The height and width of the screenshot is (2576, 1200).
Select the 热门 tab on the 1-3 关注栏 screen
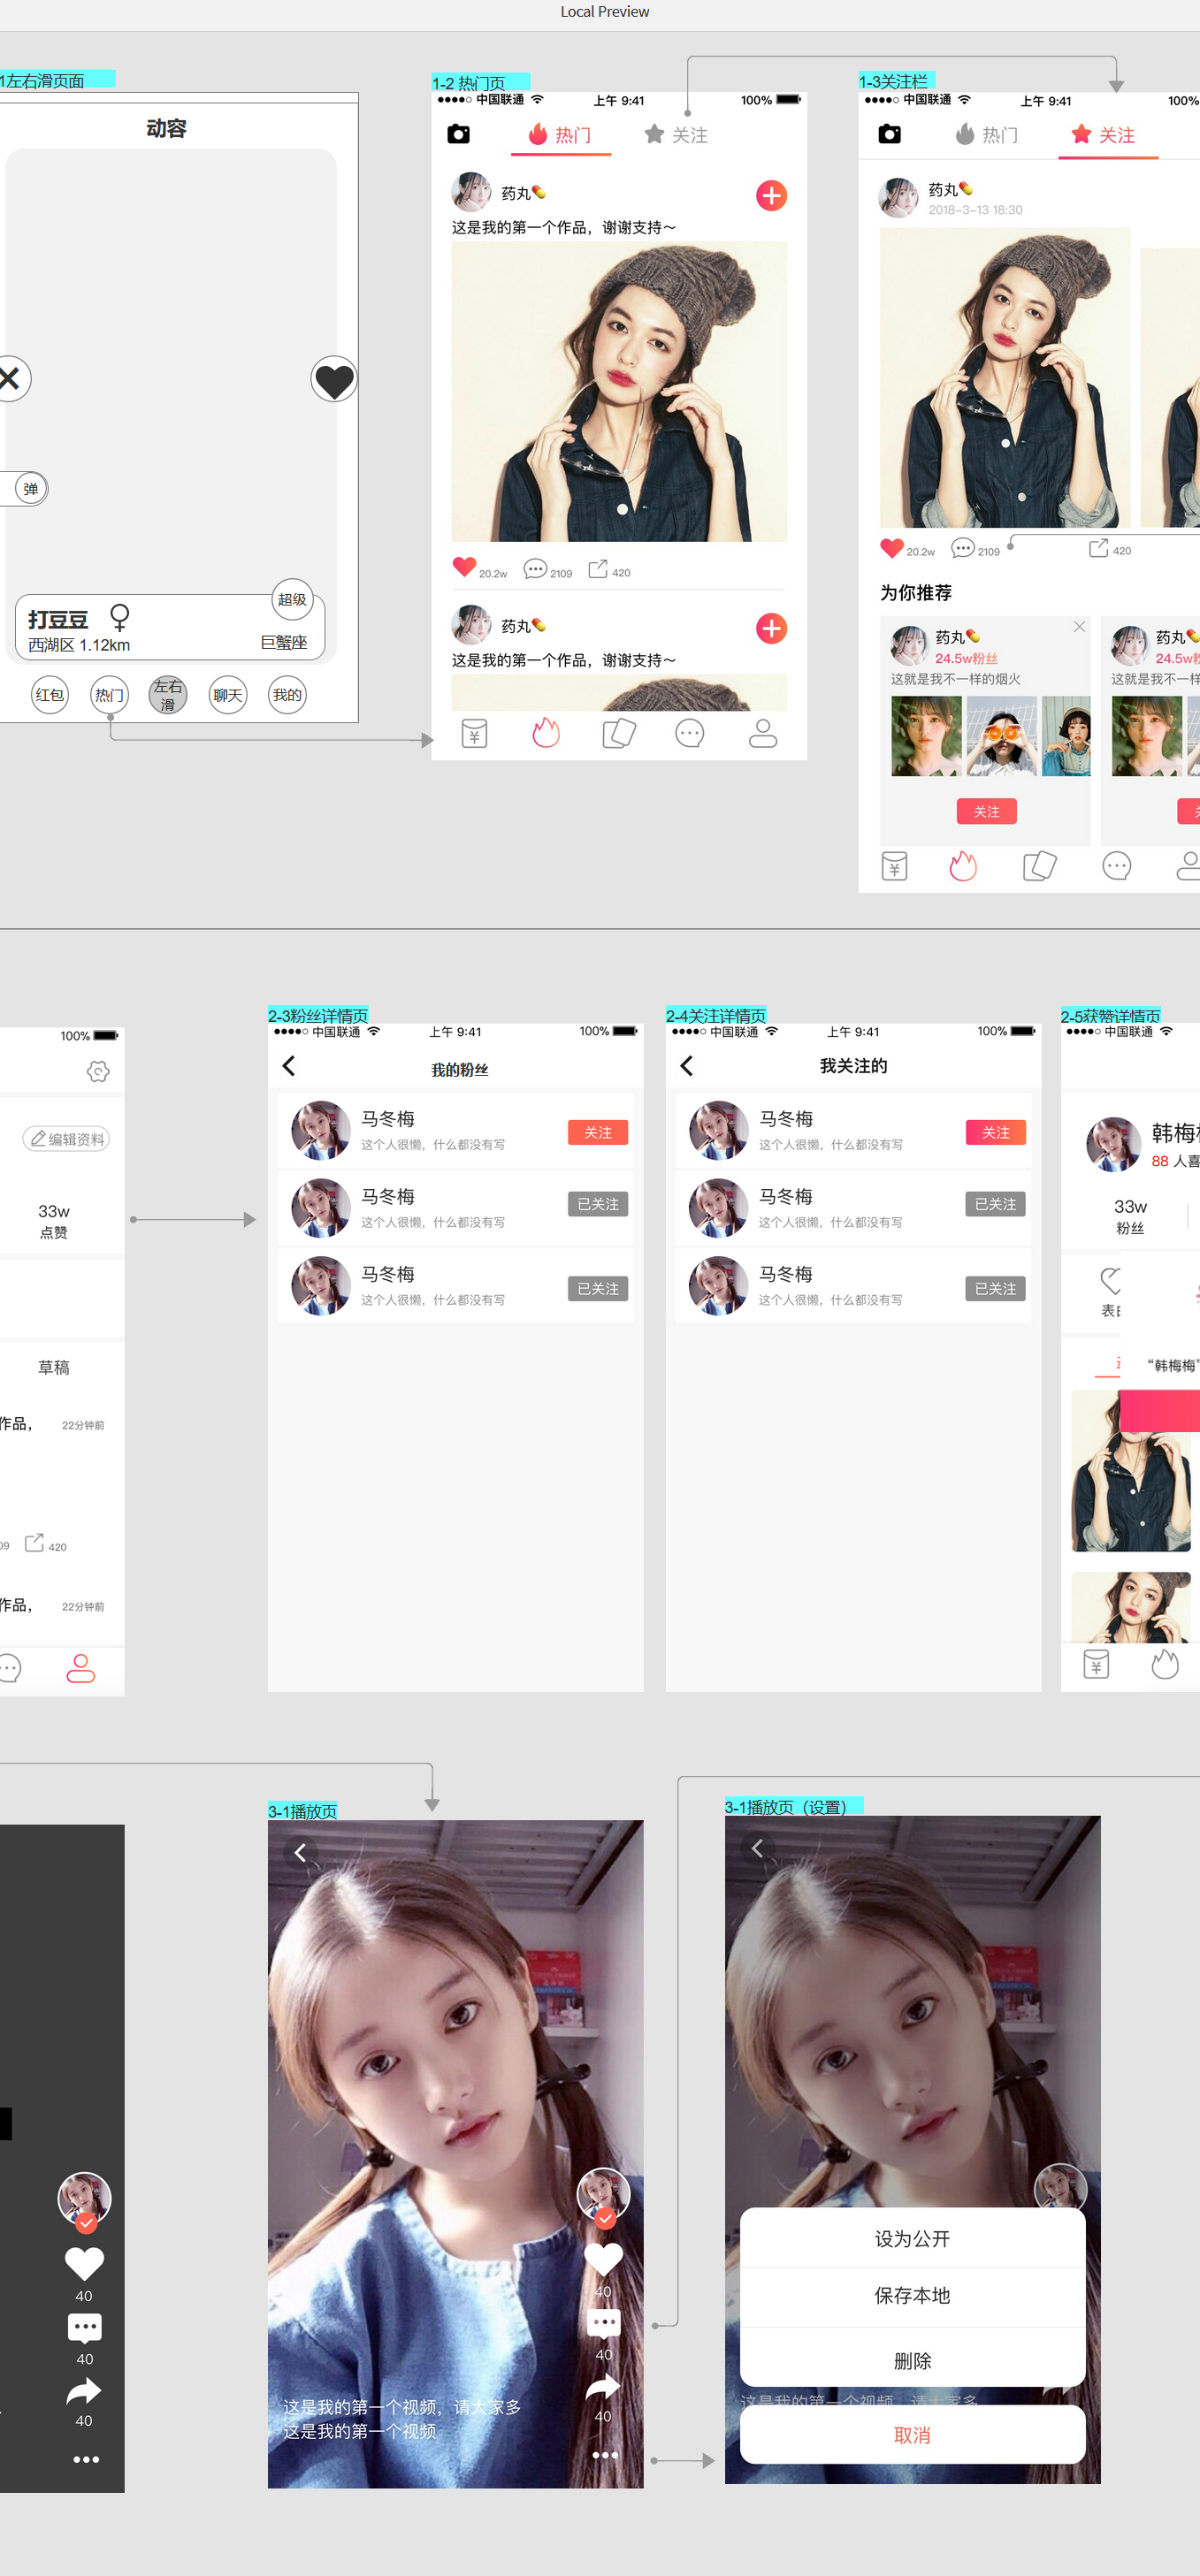987,135
